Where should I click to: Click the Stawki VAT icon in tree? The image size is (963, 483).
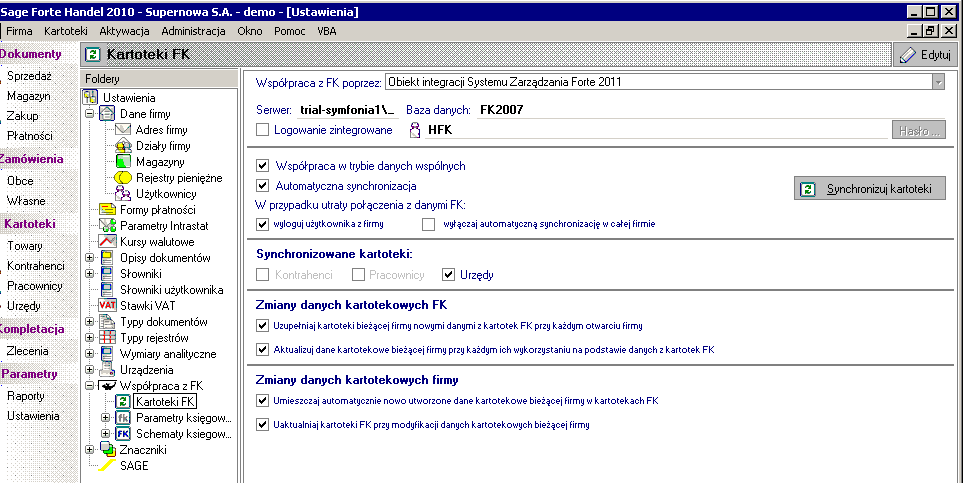tap(107, 306)
